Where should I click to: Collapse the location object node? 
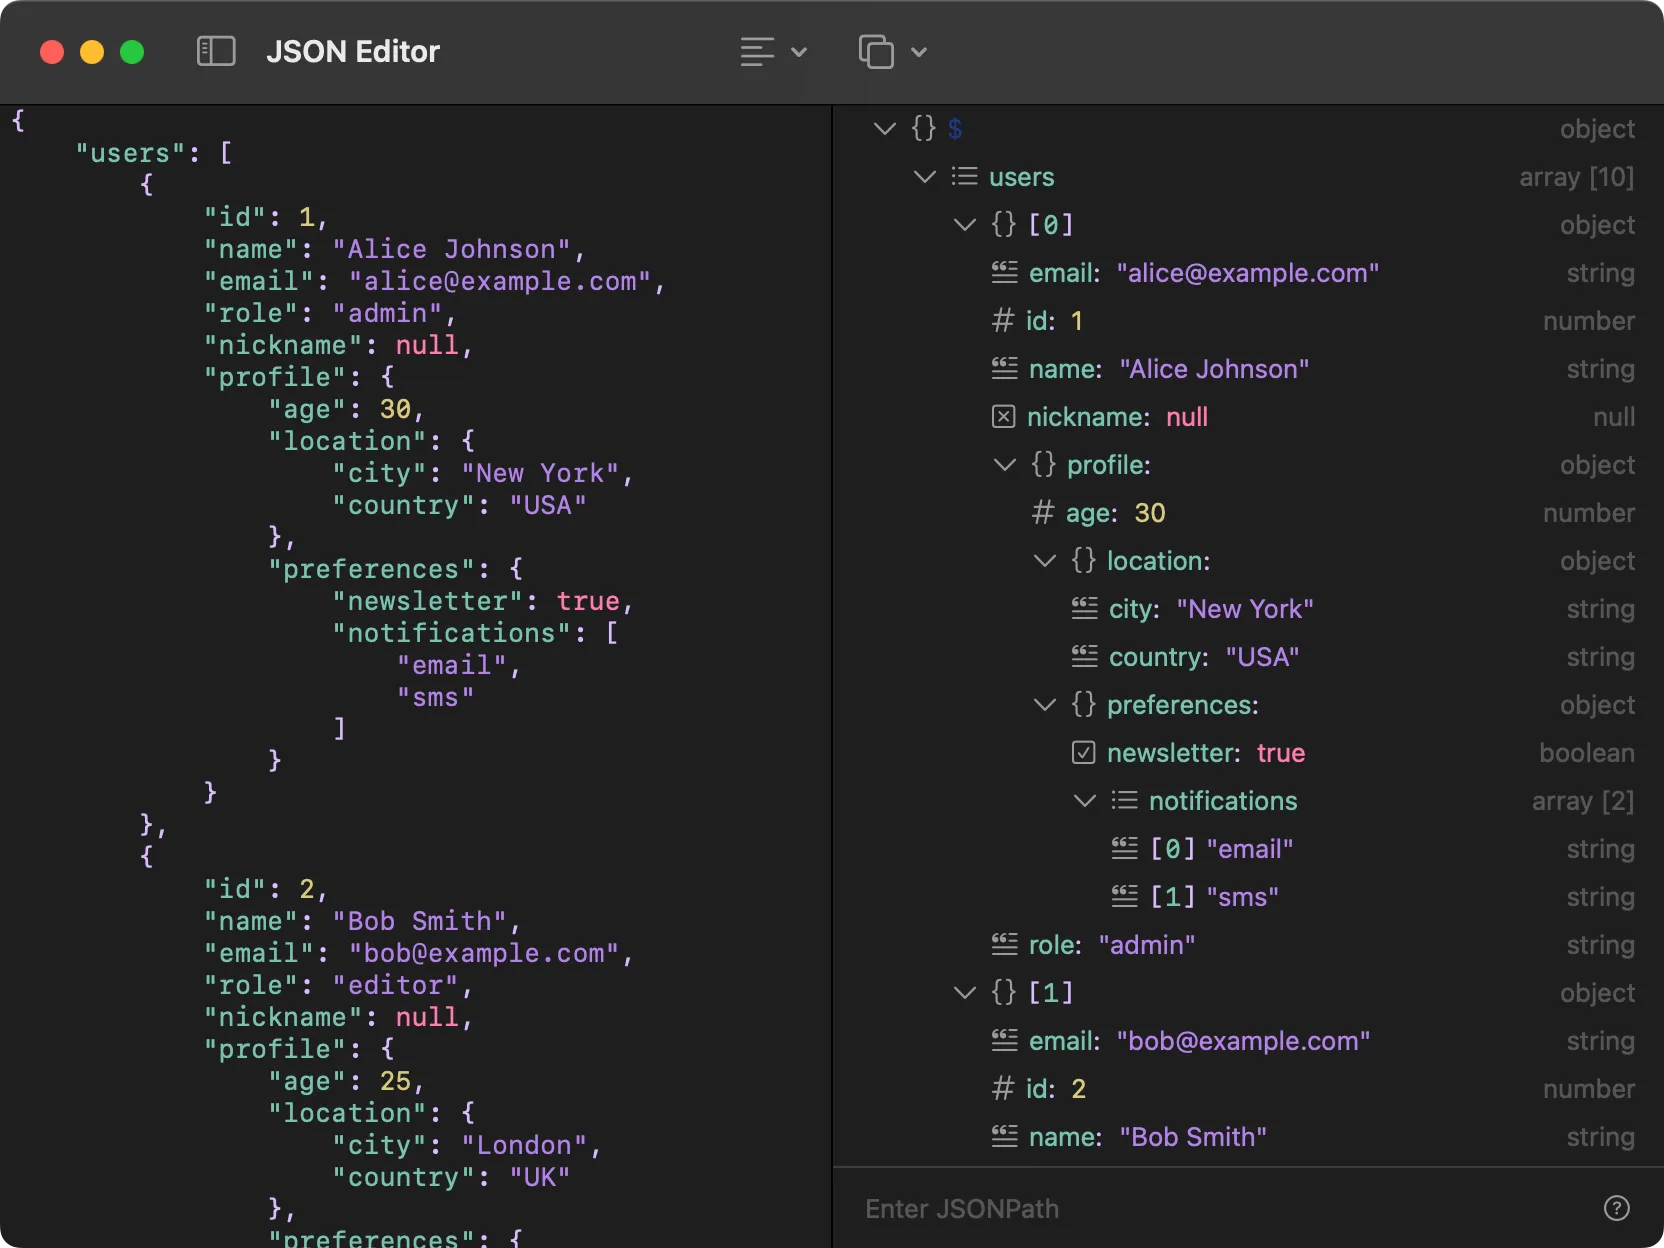(1044, 561)
